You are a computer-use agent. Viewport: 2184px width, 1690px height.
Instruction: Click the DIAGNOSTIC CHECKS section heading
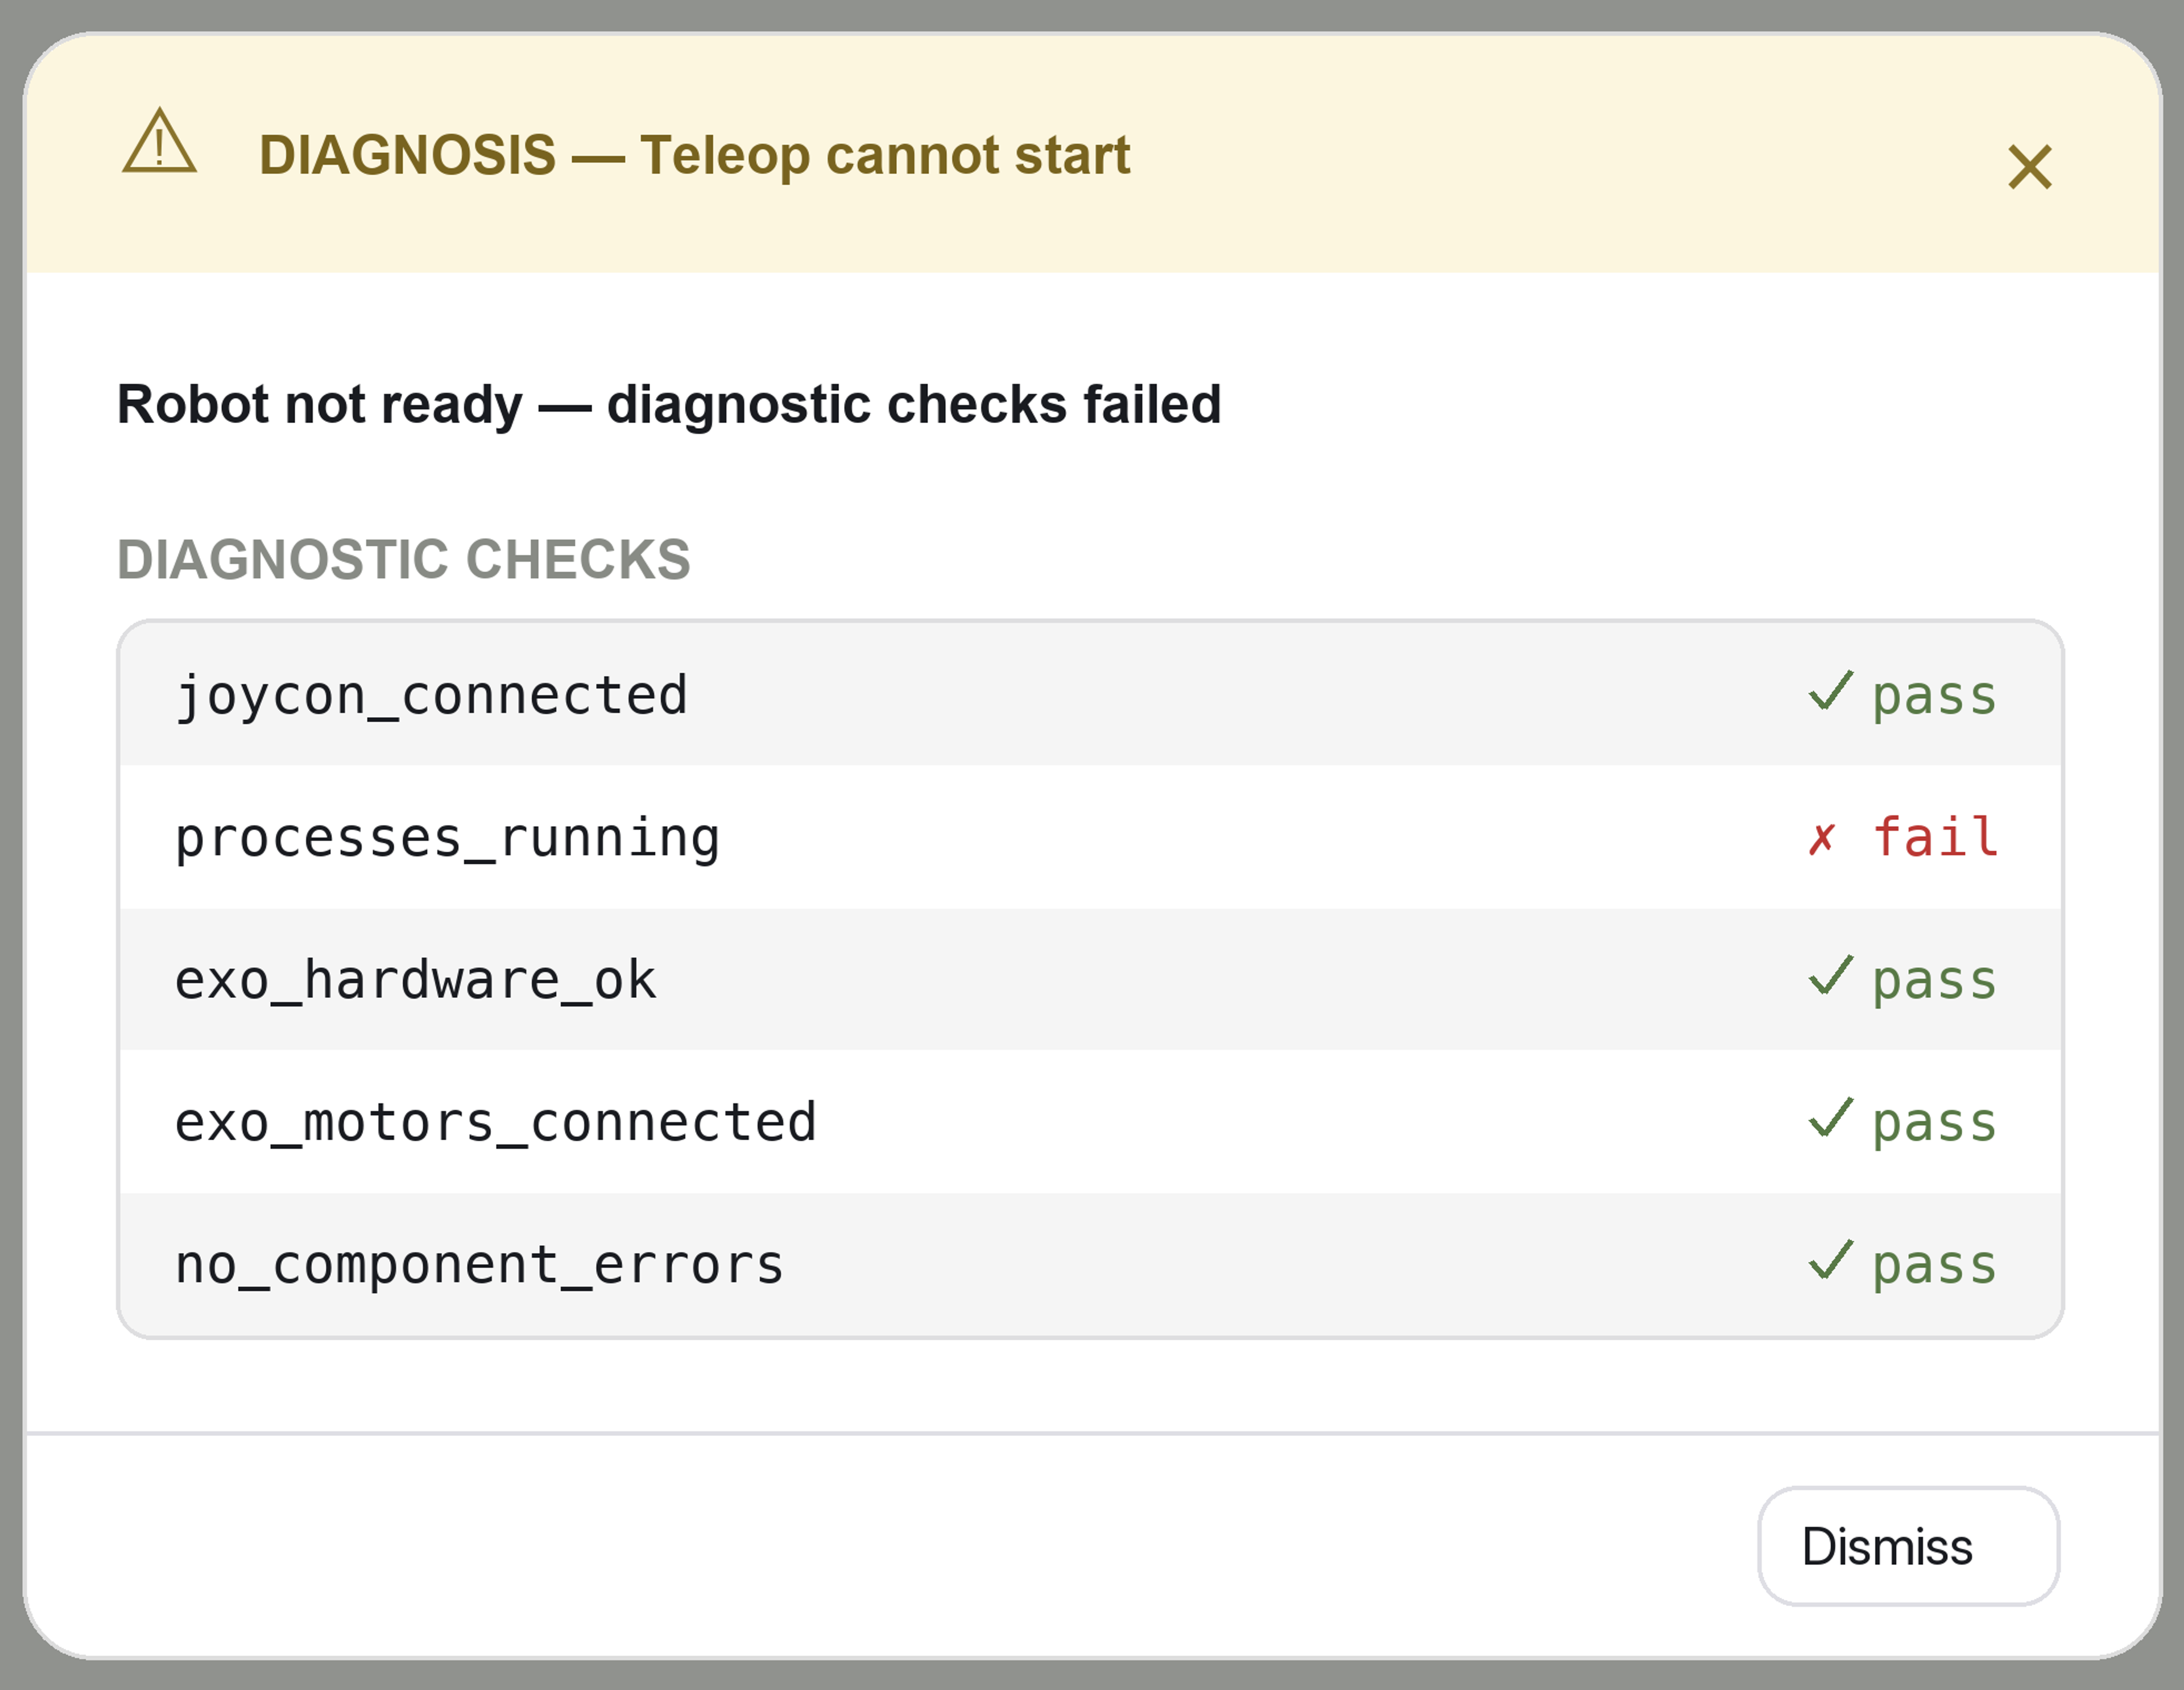[x=404, y=559]
